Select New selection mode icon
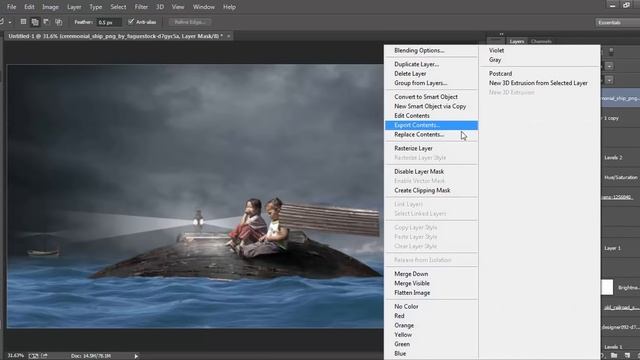This screenshot has height=360, width=640. (23, 22)
